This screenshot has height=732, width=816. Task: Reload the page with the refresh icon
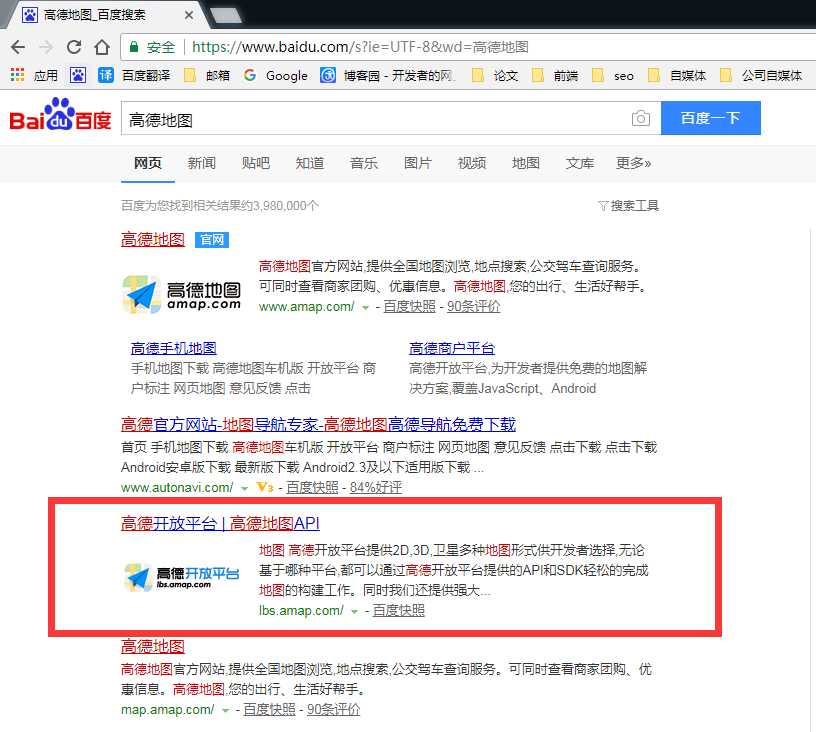click(x=74, y=47)
